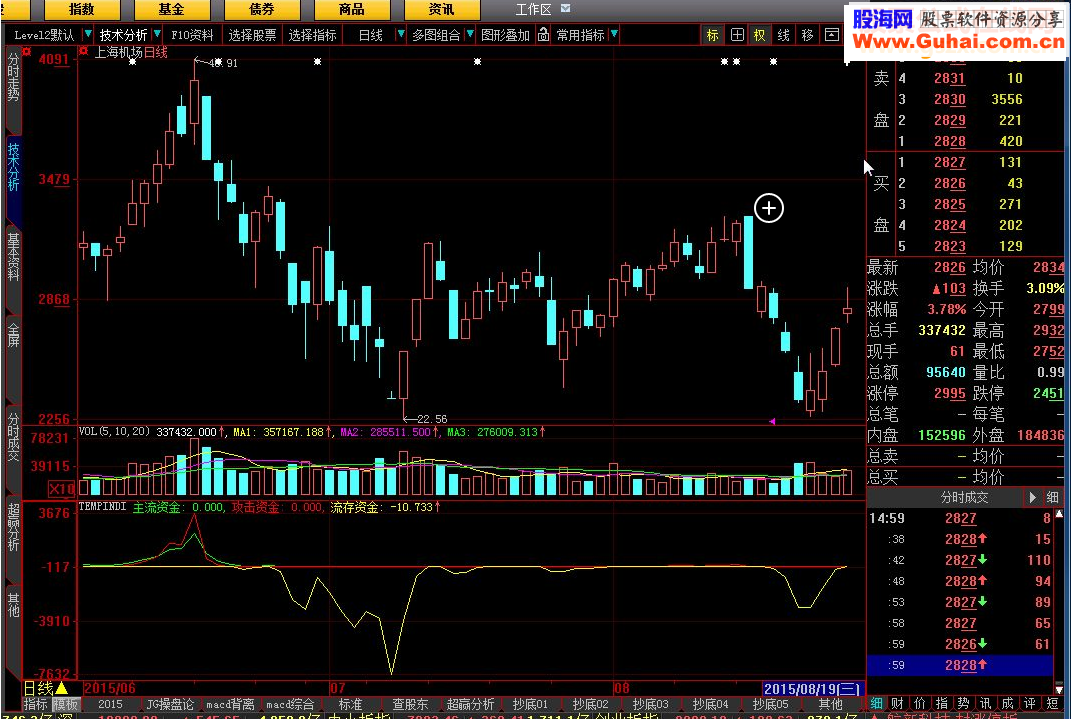This screenshot has width=1071, height=719.
Task: Switch to the 模板 bottom tab
Action: (66, 703)
